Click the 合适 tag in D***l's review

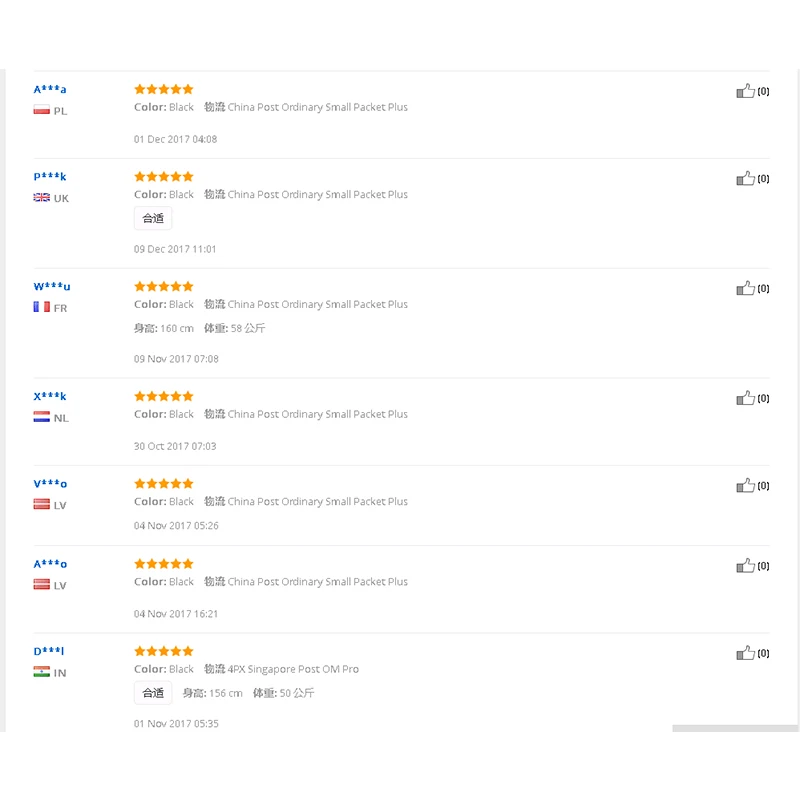[153, 693]
